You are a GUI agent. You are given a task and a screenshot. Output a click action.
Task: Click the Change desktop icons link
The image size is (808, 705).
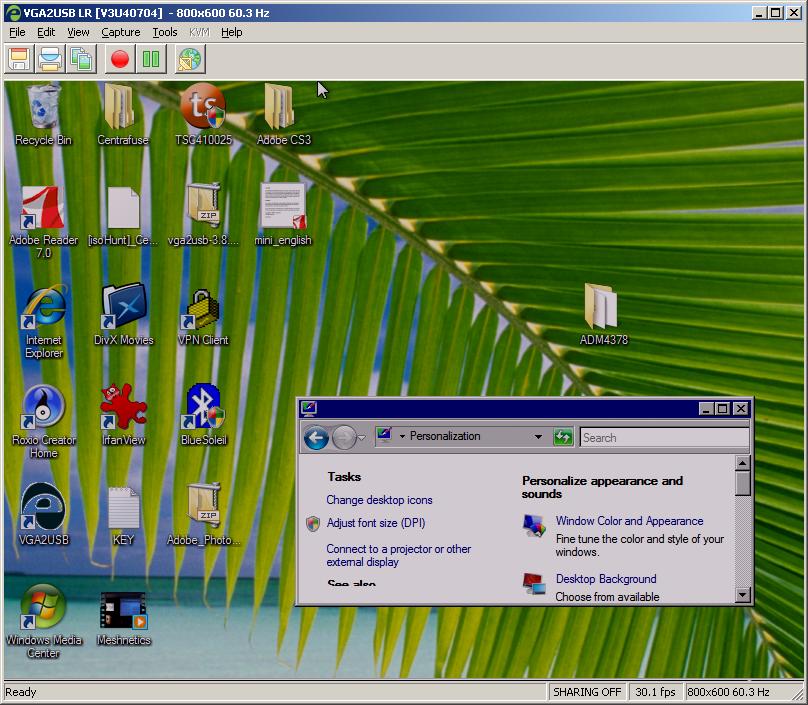click(379, 500)
